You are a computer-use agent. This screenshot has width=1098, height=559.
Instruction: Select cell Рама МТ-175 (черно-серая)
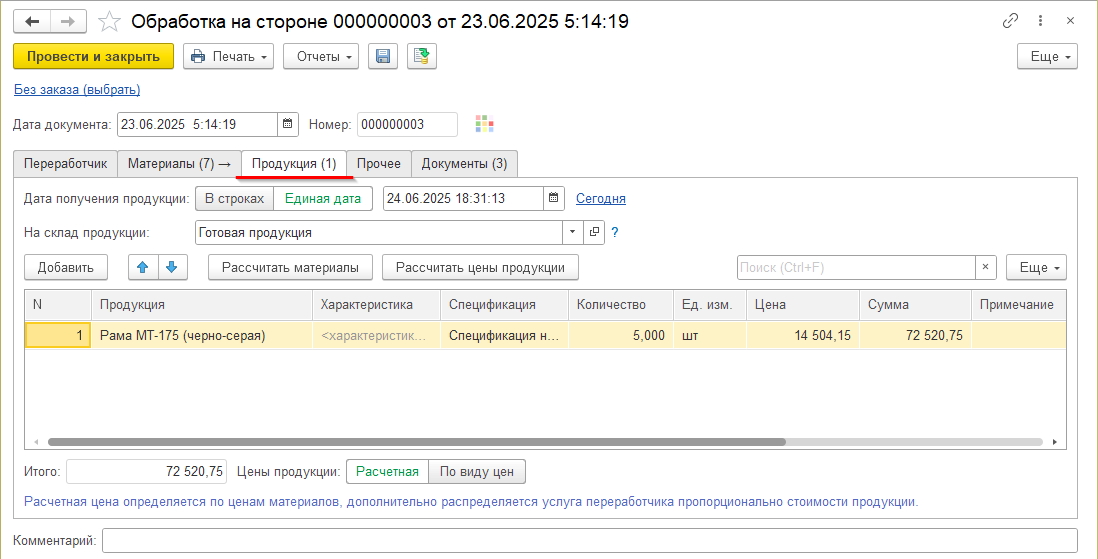(202, 336)
